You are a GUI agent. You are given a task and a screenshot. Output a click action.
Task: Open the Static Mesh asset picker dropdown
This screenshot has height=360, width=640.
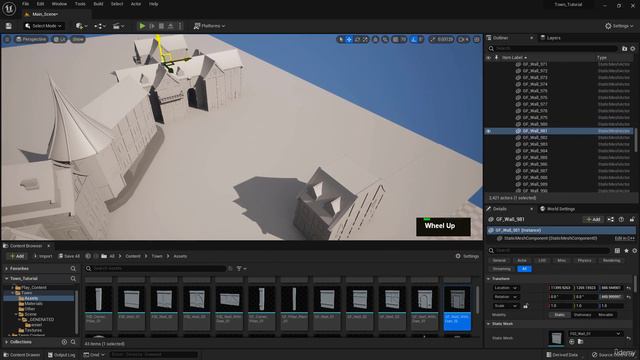[x=595, y=333]
